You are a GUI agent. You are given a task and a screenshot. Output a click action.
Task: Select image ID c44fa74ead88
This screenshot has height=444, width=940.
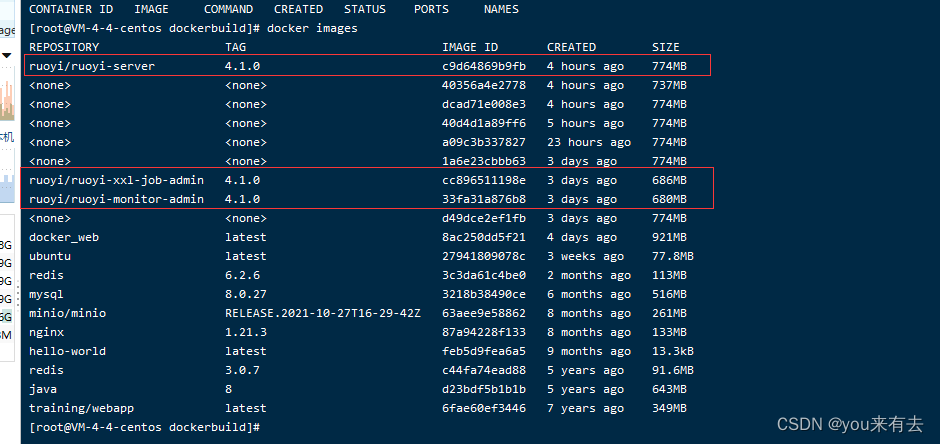(484, 370)
